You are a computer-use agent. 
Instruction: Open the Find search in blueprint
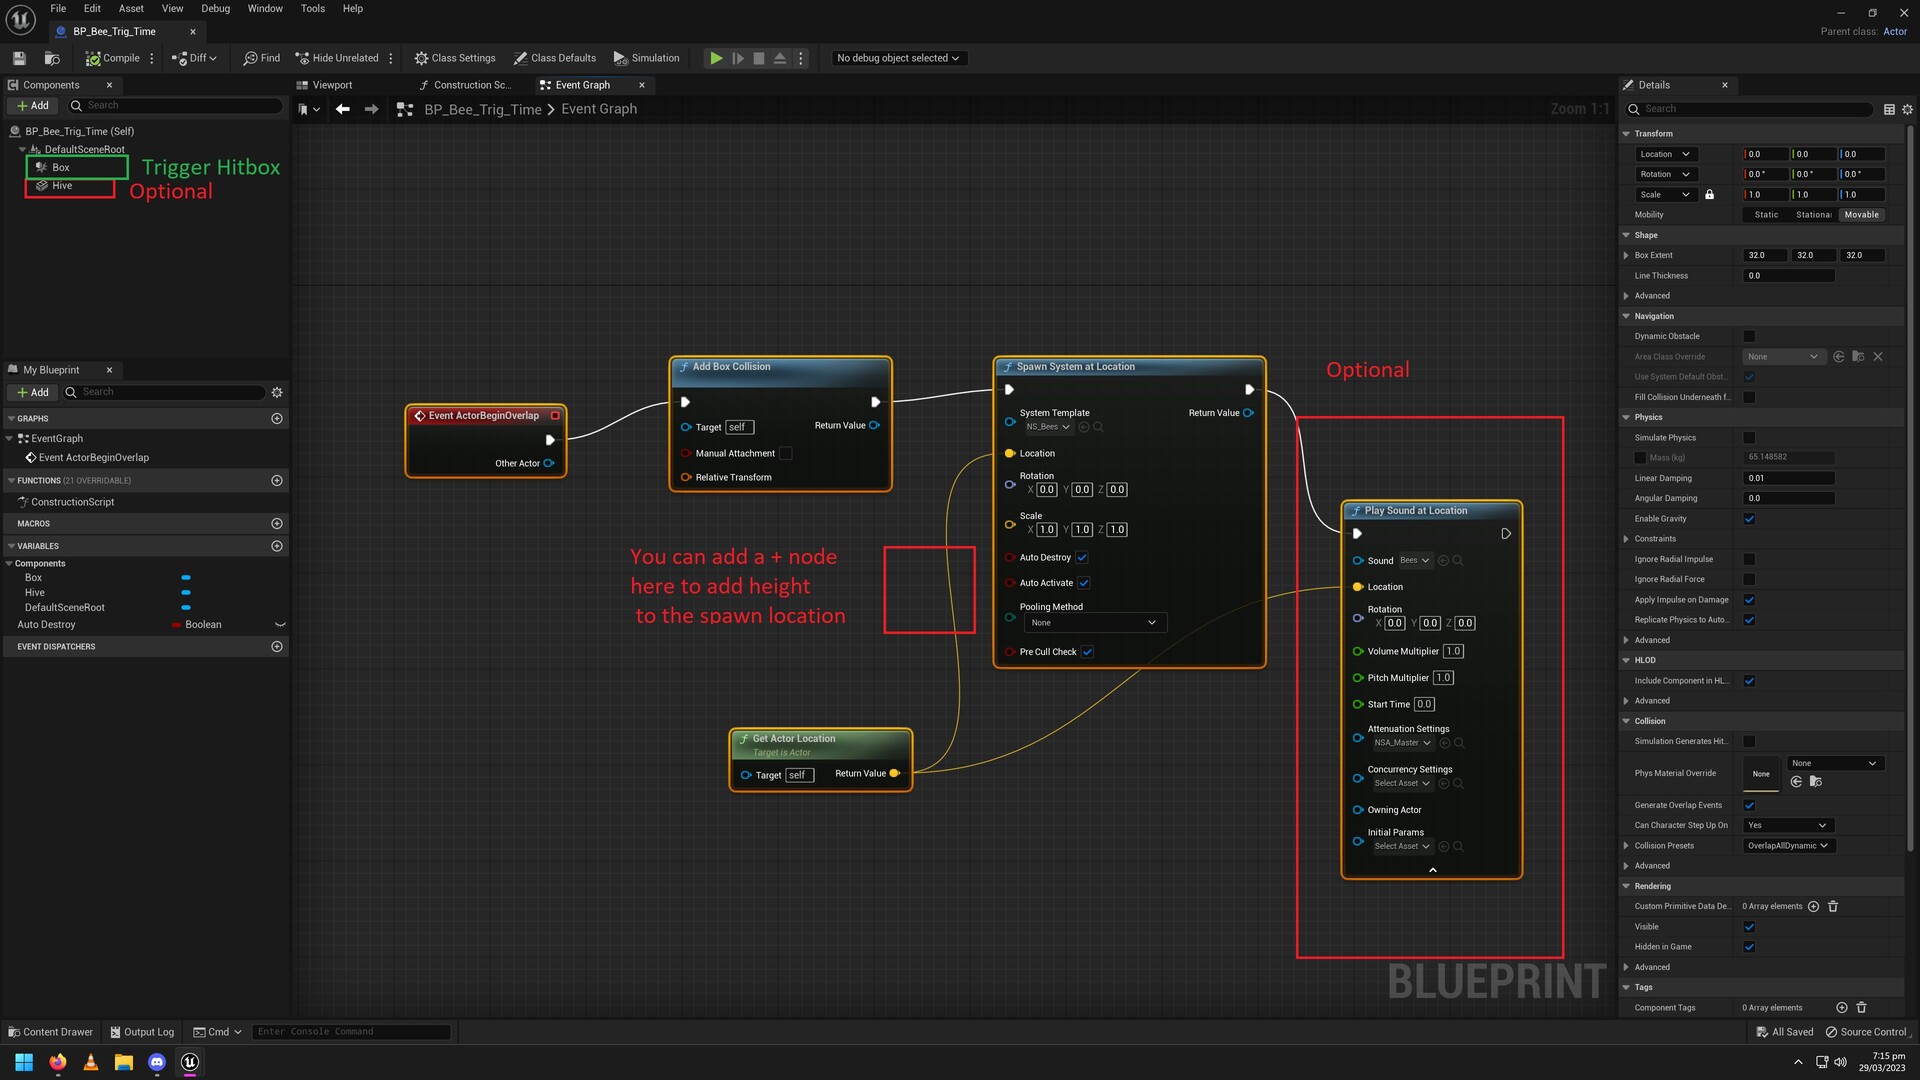260,58
